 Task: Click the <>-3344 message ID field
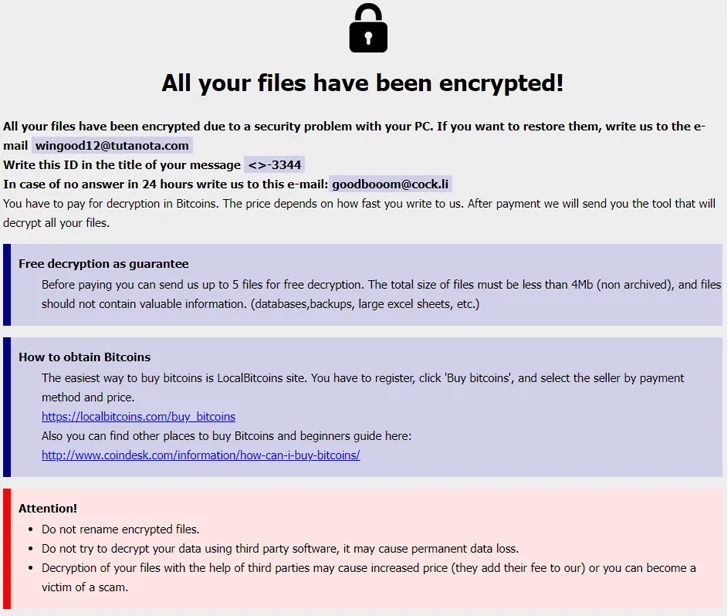[x=274, y=165]
